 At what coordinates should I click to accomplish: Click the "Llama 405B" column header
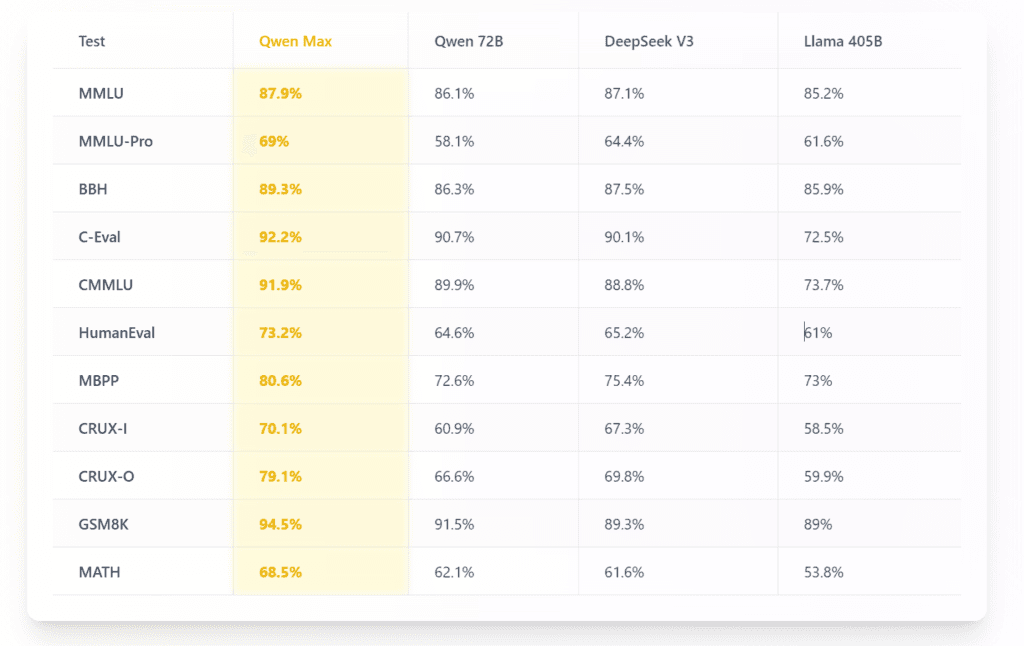(x=842, y=41)
